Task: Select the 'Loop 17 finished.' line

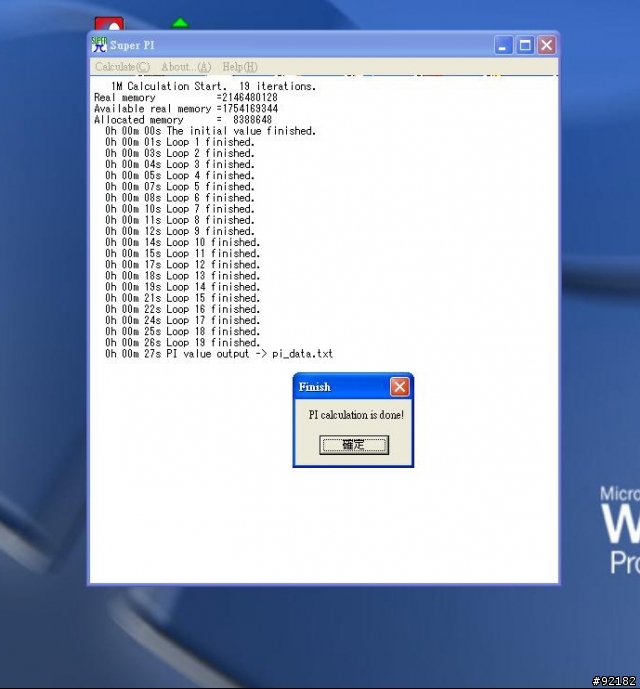Action: (x=182, y=320)
